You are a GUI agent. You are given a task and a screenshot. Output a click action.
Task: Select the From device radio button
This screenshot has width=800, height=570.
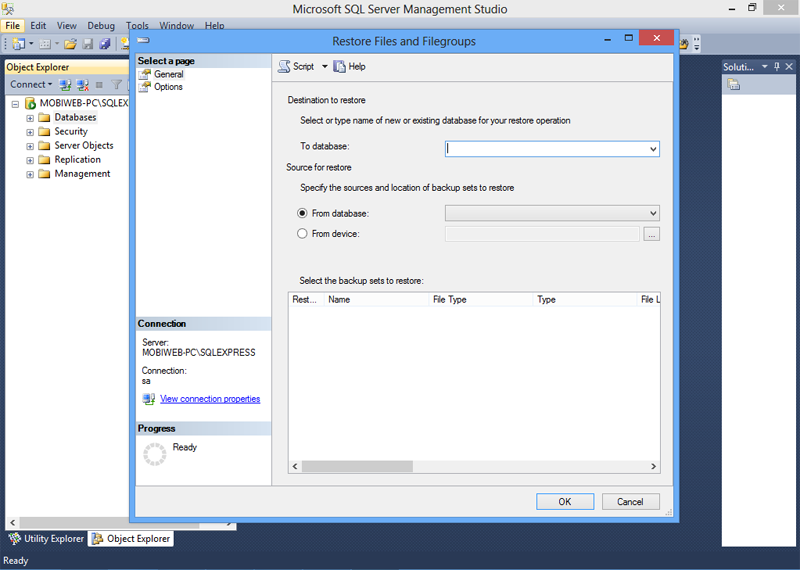tap(302, 233)
